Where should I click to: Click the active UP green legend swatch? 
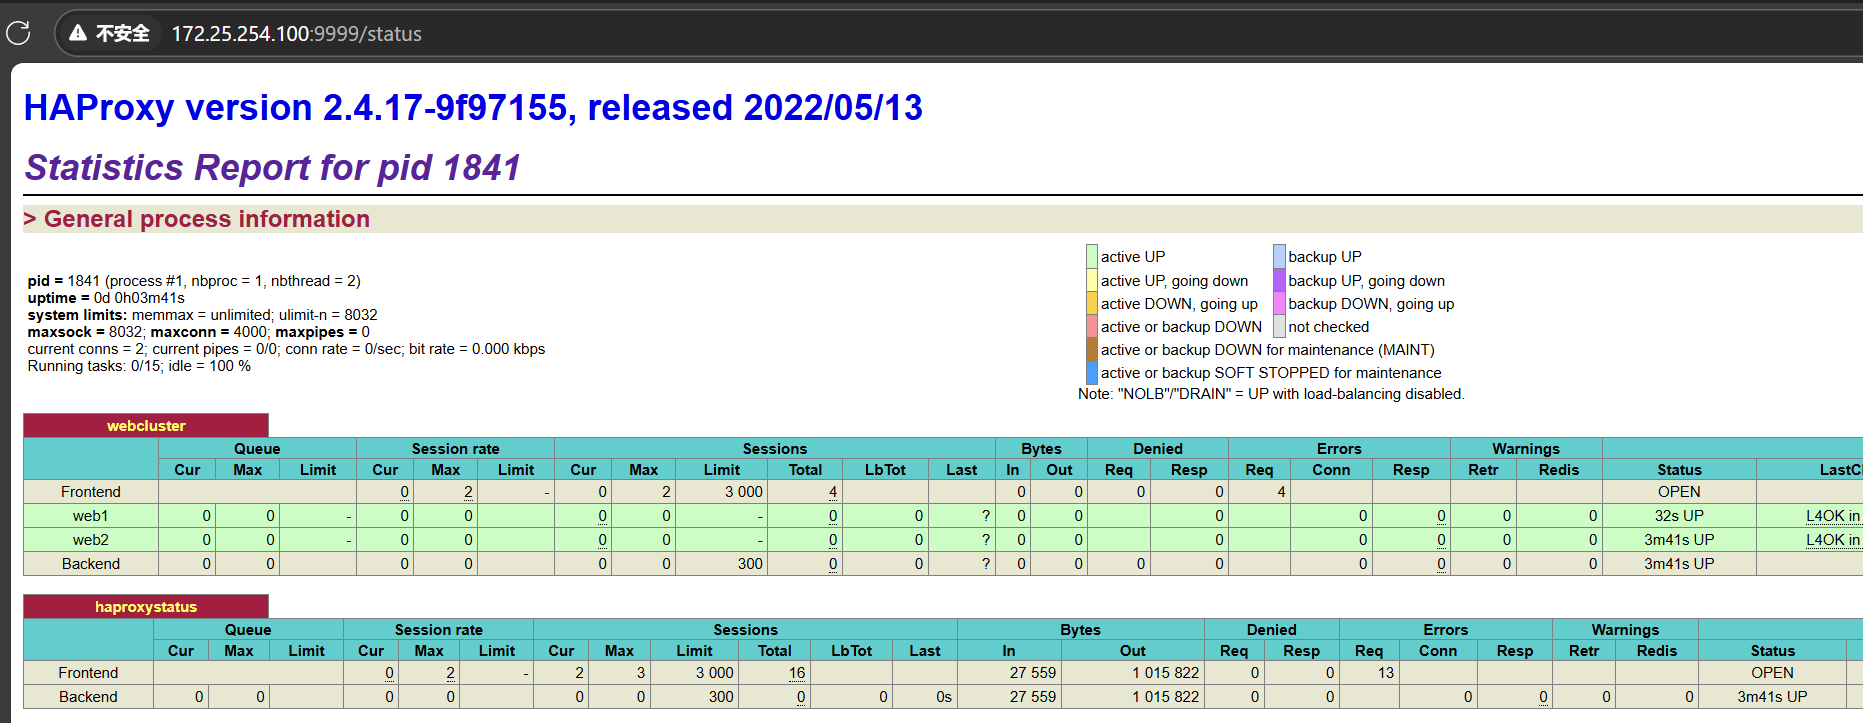(x=1092, y=257)
